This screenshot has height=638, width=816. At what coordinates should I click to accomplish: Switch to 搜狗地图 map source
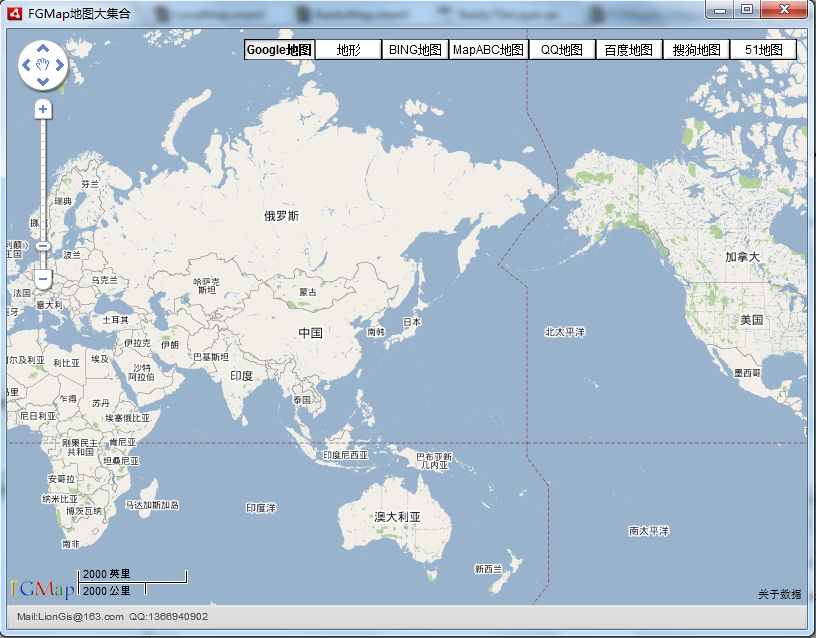696,50
